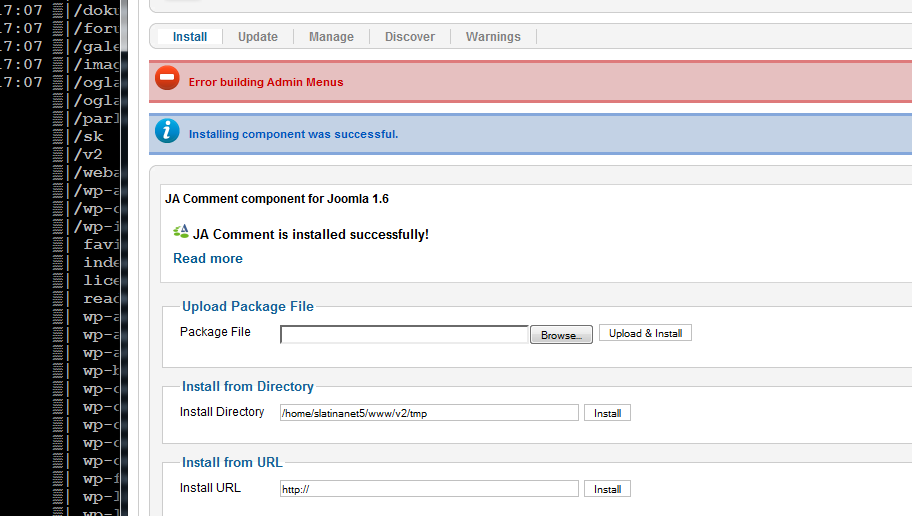The width and height of the screenshot is (912, 516).
Task: Click Install button beside Install URL
Action: point(607,489)
